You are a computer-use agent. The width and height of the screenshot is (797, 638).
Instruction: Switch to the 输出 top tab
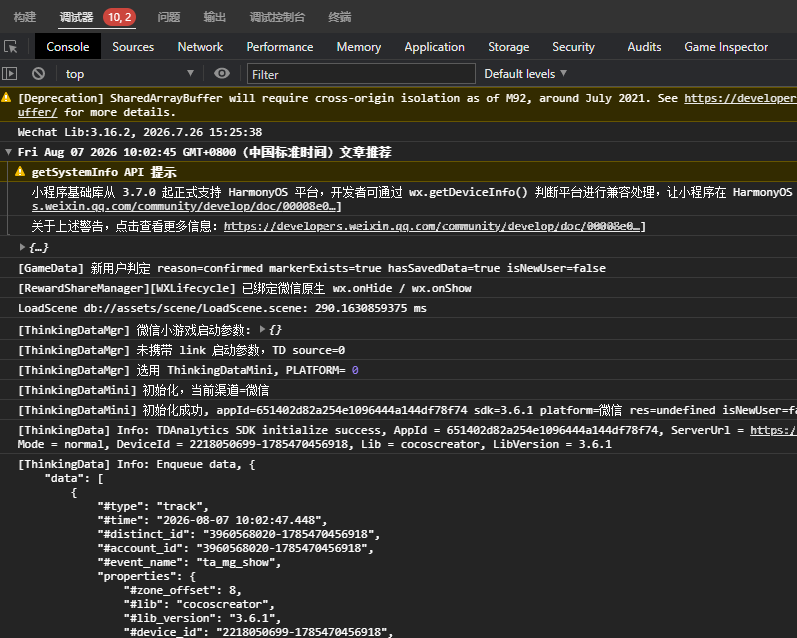[214, 17]
